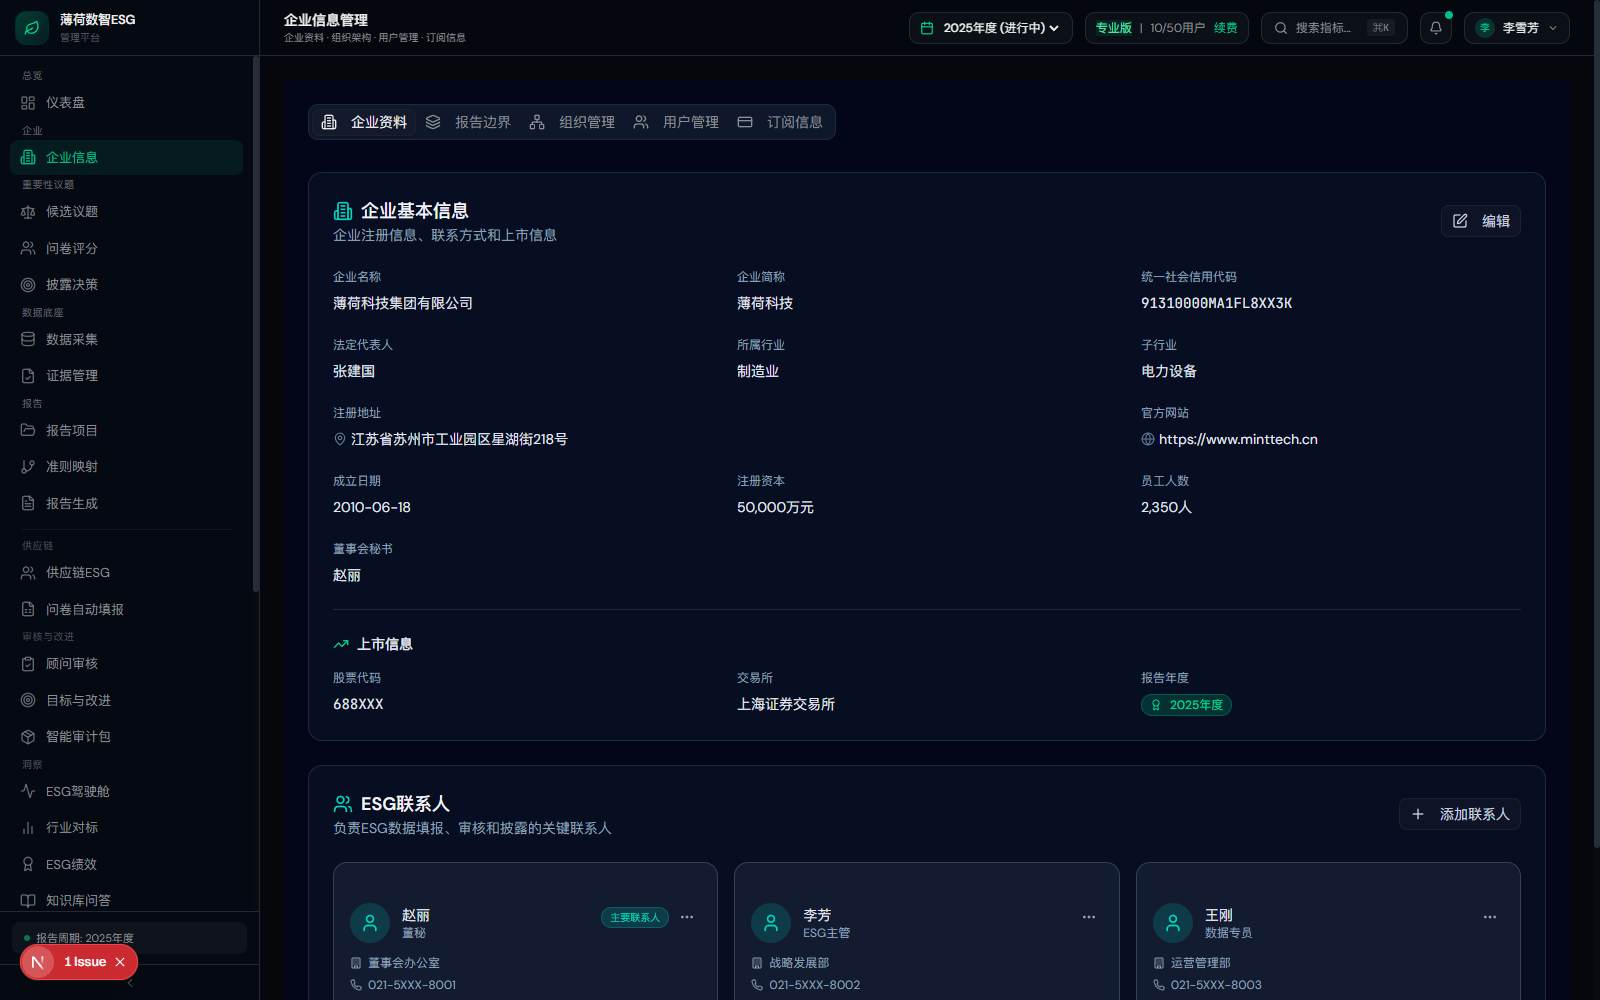This screenshot has width=1600, height=1000.
Task: Click 赵丽 contact avatar
Action: pos(370,923)
